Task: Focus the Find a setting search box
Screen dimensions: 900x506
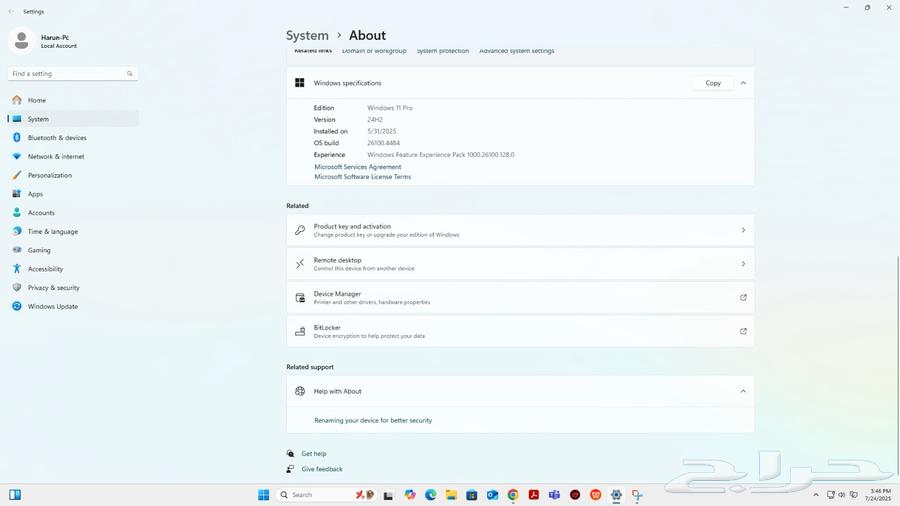Action: (73, 73)
